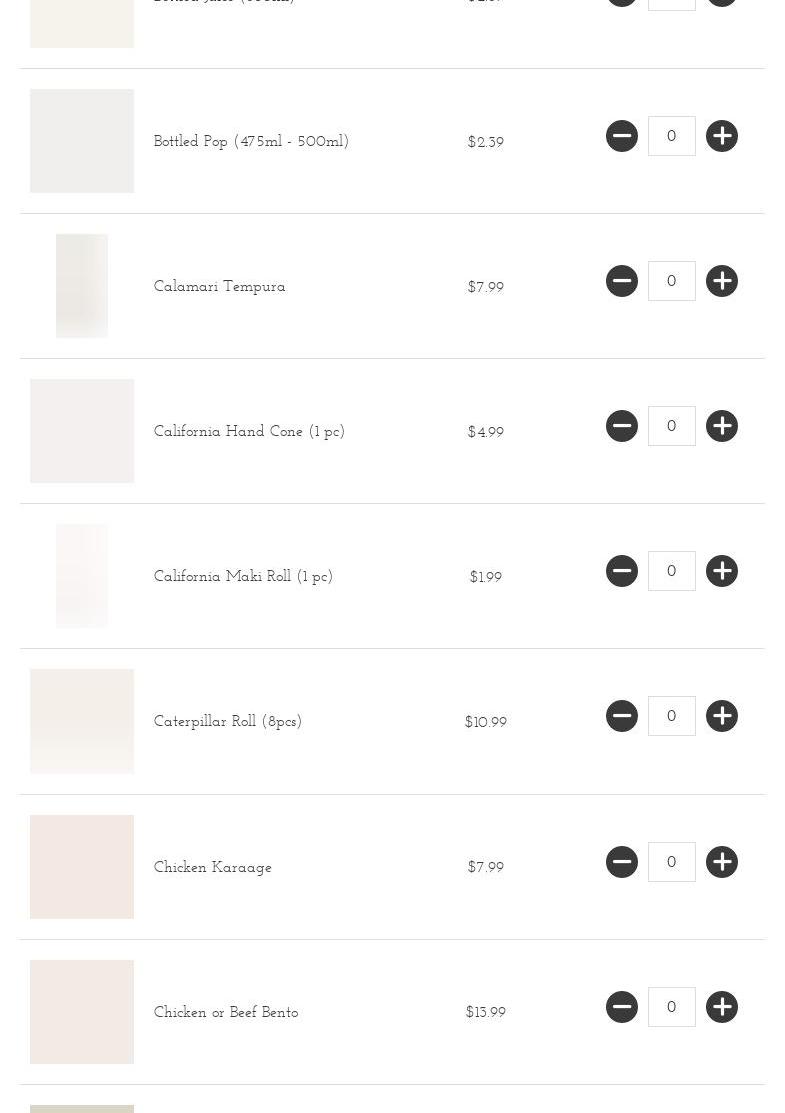Image resolution: width=785 pixels, height=1113 pixels.
Task: Click the minus icon for Caterpillar Roll
Action: point(622,716)
